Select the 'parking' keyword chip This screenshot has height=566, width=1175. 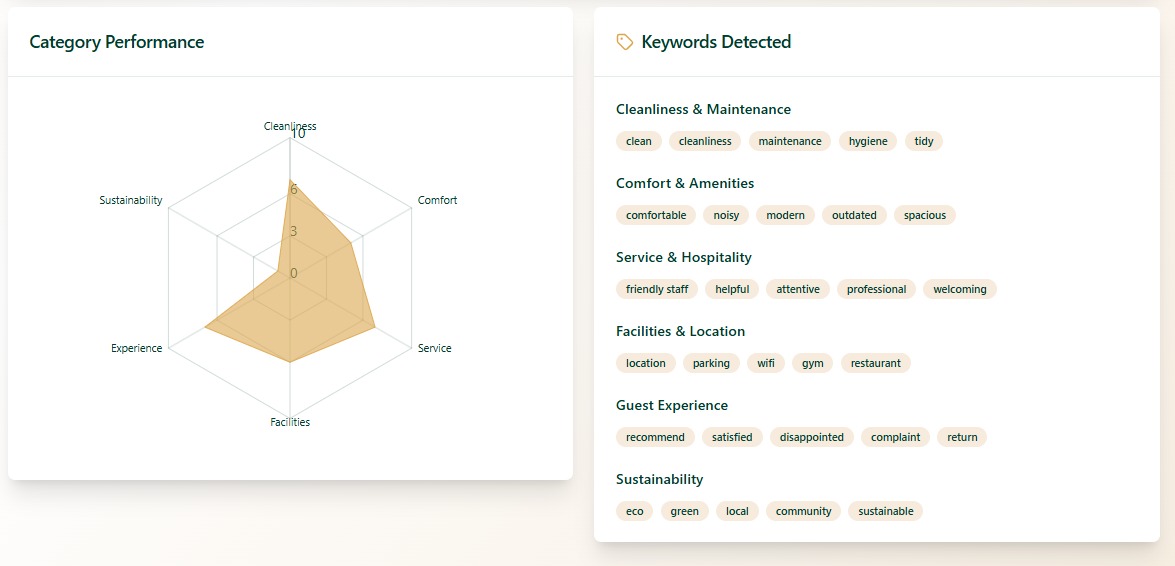tap(711, 363)
